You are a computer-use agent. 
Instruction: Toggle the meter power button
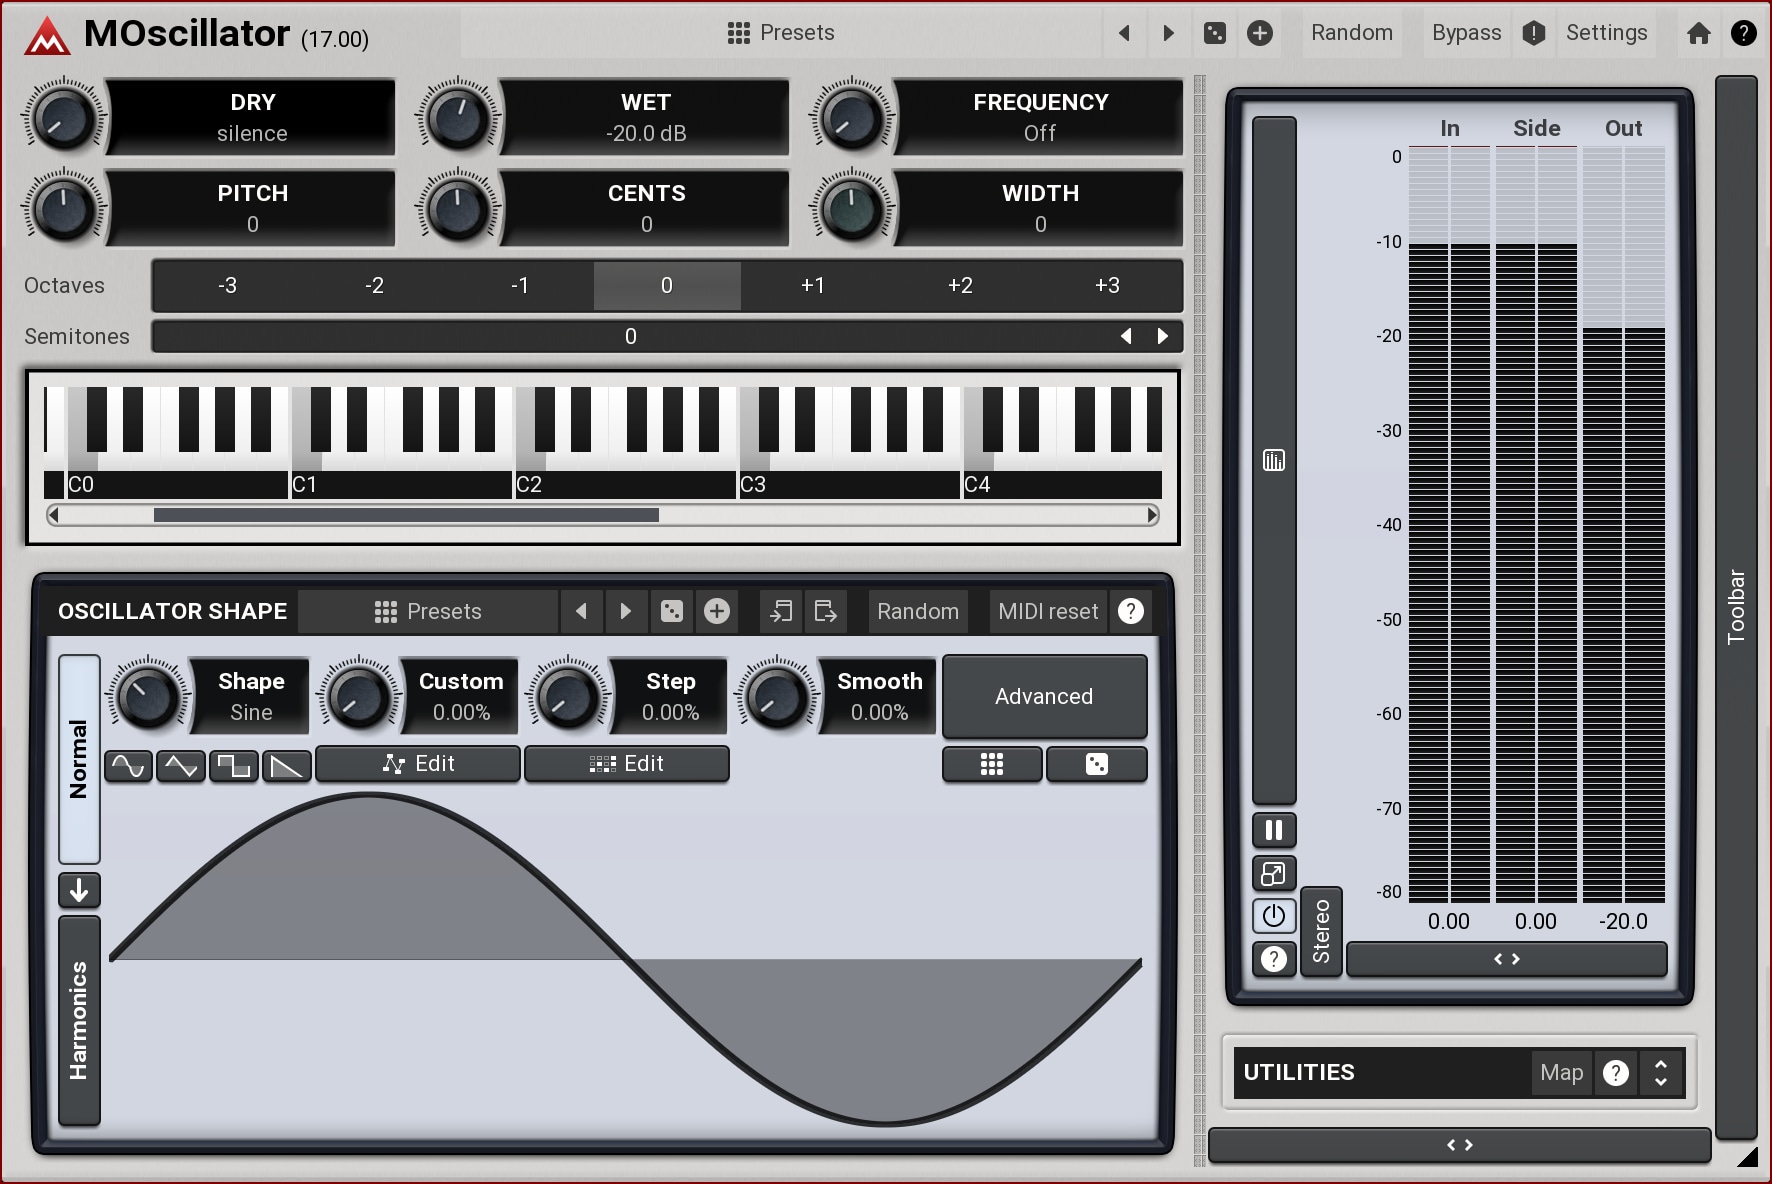pos(1273,916)
